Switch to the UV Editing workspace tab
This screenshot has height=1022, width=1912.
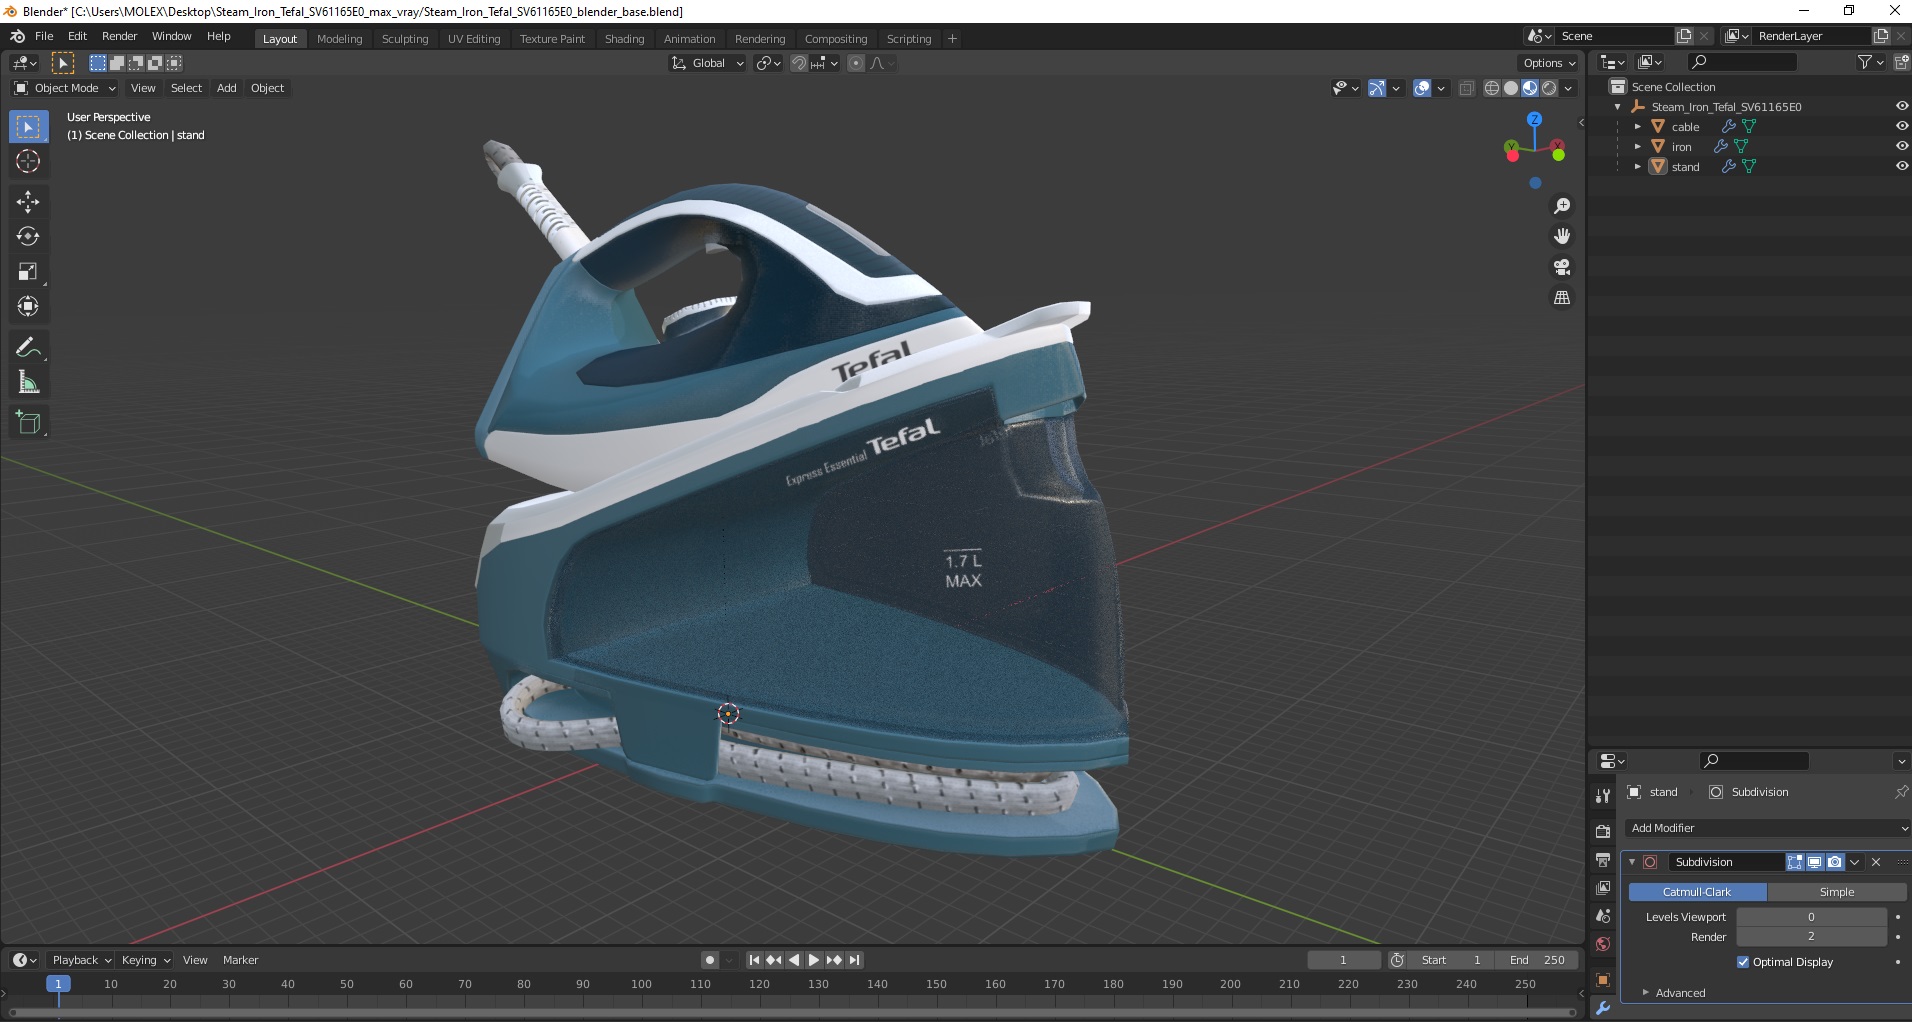coord(474,39)
